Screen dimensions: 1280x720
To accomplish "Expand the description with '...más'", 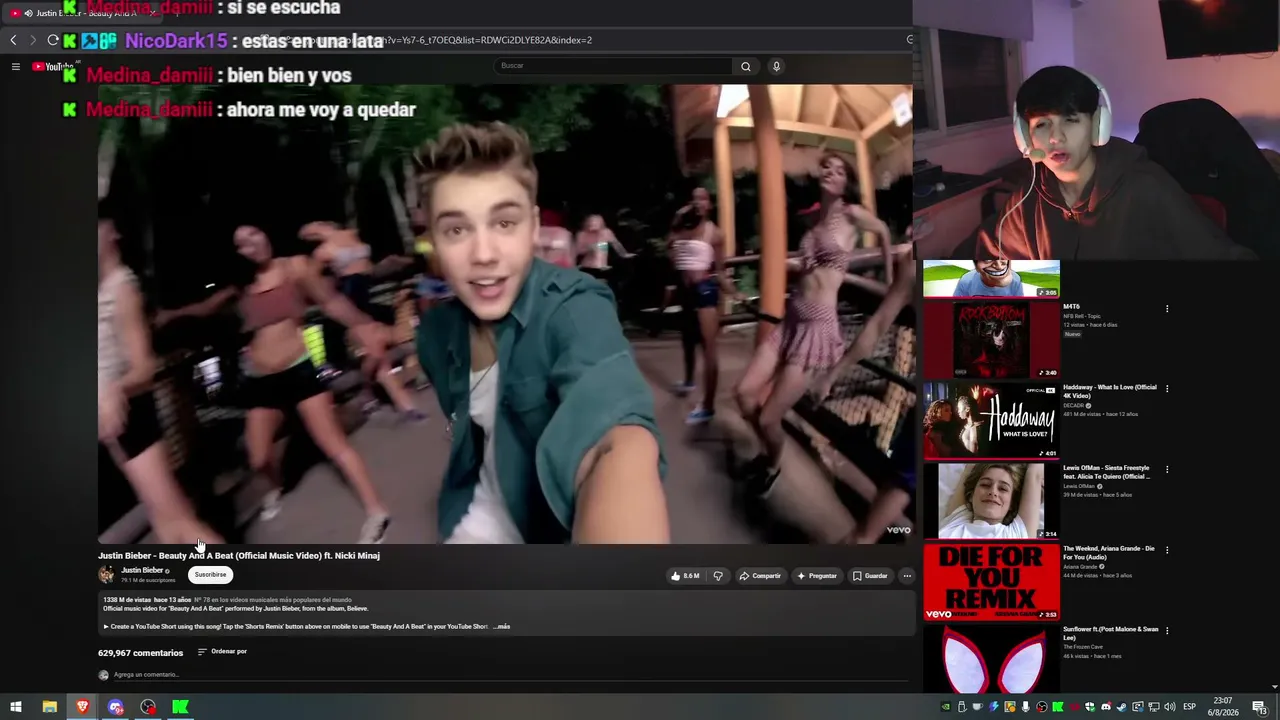I will pyautogui.click(x=501, y=627).
